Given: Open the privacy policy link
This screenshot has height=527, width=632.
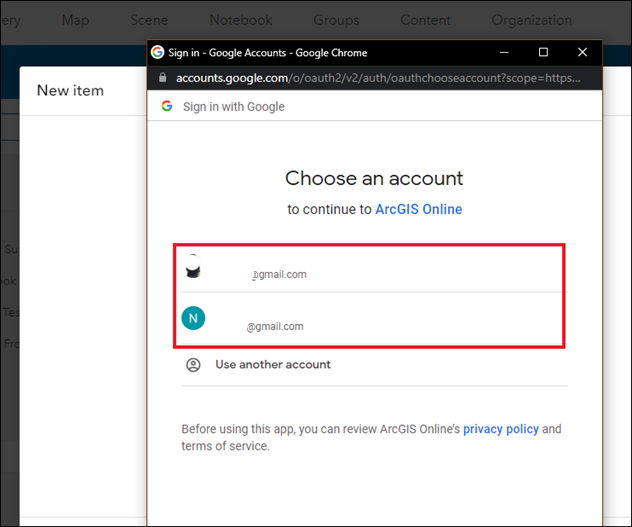Looking at the screenshot, I should pyautogui.click(x=500, y=429).
